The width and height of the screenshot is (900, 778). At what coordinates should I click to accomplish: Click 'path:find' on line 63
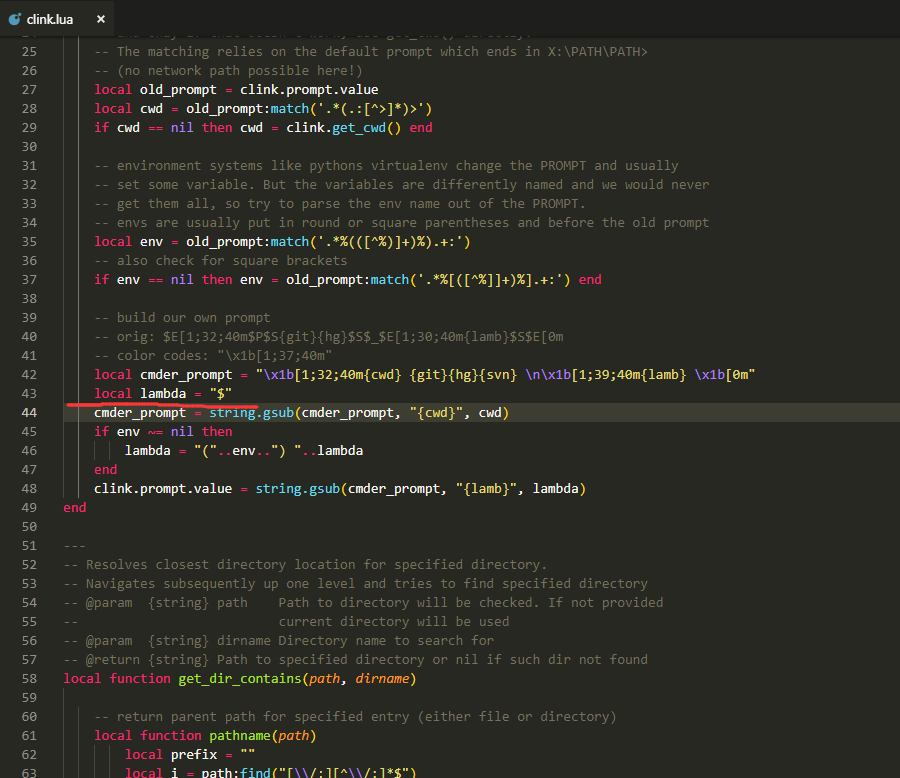click(x=236, y=772)
